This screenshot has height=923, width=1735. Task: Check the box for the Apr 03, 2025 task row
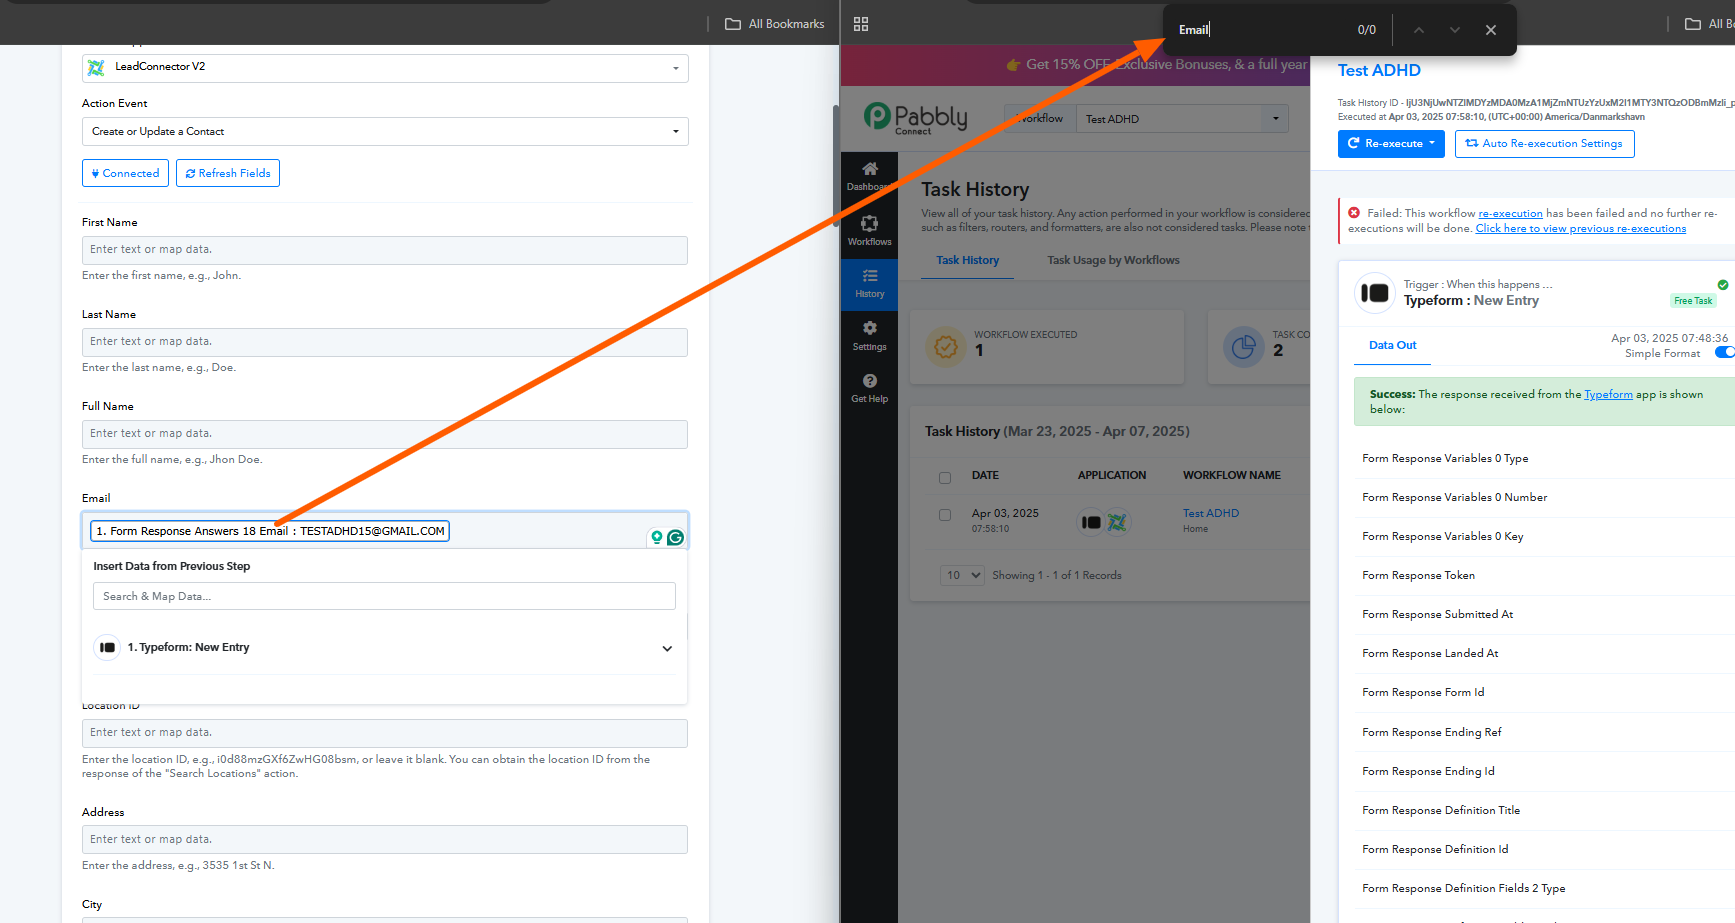point(945,515)
